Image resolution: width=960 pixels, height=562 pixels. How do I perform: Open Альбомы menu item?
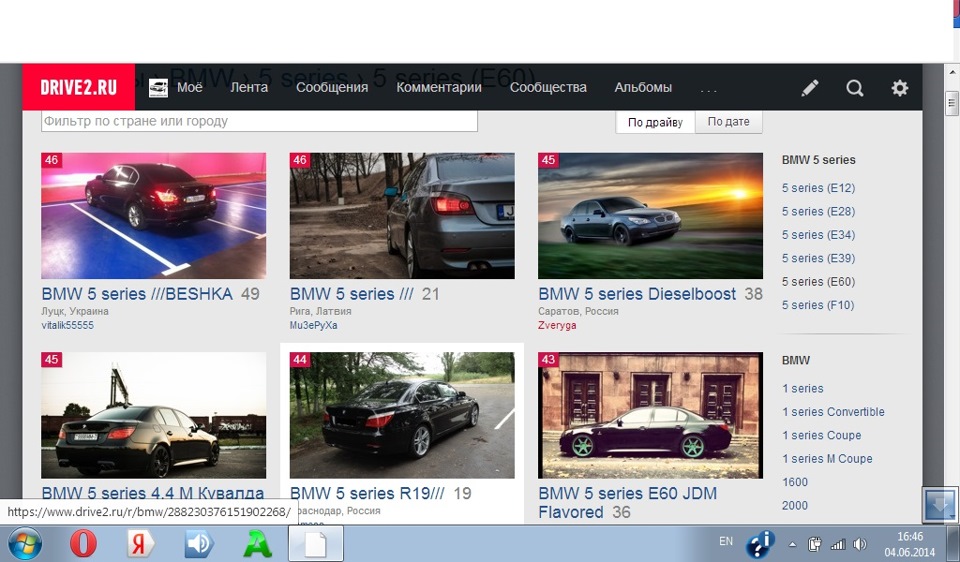pyautogui.click(x=643, y=88)
